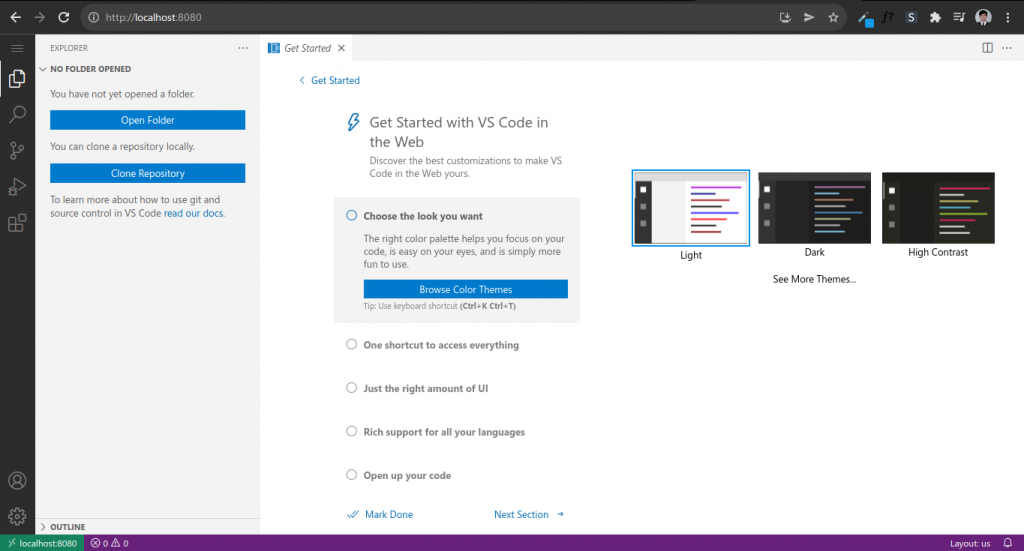Open the Explorer view in activity bar
This screenshot has height=551, width=1024.
click(17, 79)
